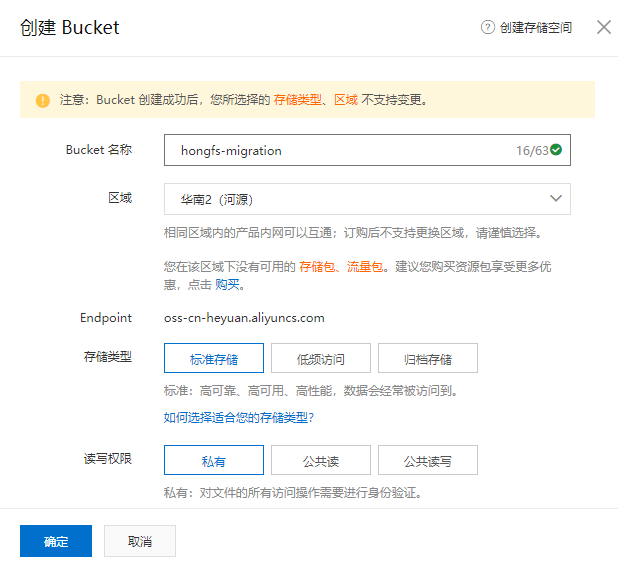This screenshot has height=567, width=618.
Task: Click the region dropdown chevron arrow
Action: click(x=556, y=199)
